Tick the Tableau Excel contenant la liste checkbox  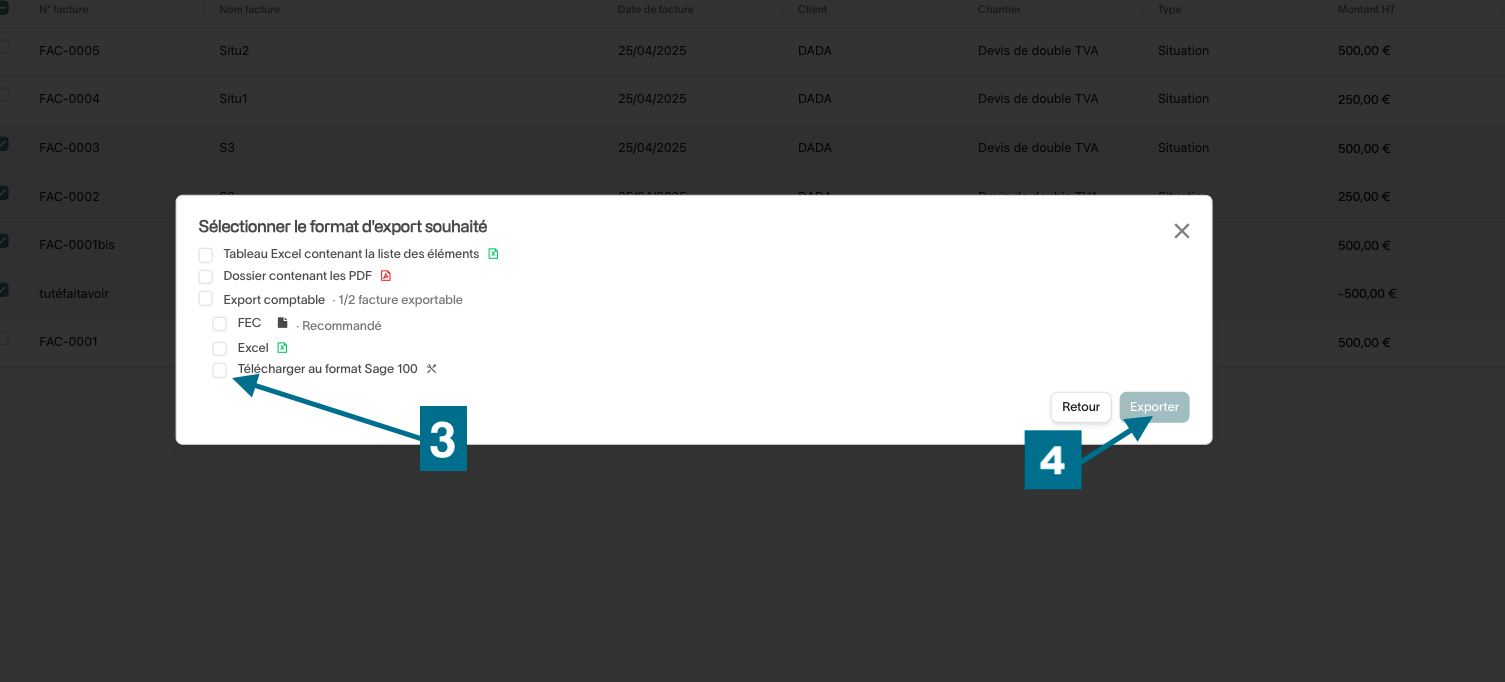(x=206, y=255)
